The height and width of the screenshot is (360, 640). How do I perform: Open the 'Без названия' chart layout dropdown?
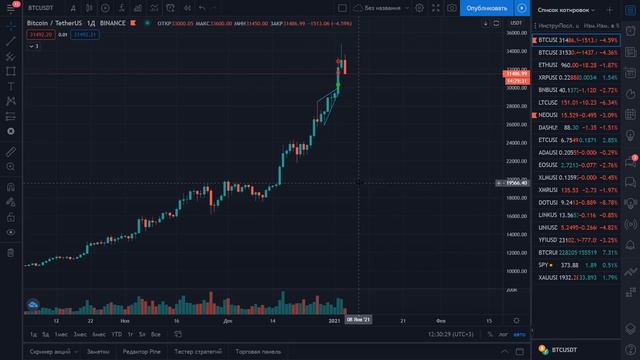pyautogui.click(x=381, y=8)
